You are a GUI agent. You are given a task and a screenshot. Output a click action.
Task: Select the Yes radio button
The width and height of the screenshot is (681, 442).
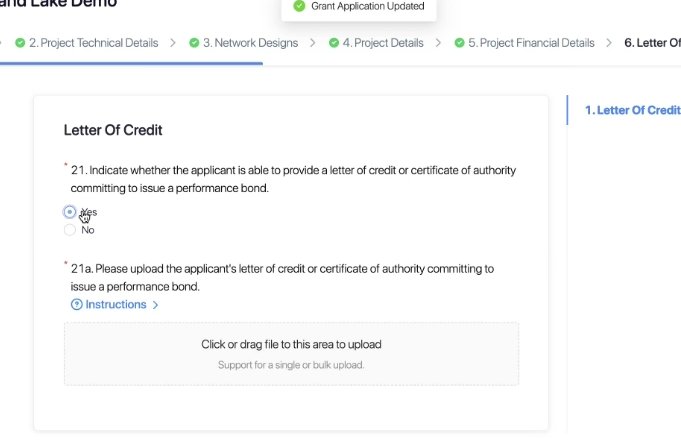click(x=70, y=212)
